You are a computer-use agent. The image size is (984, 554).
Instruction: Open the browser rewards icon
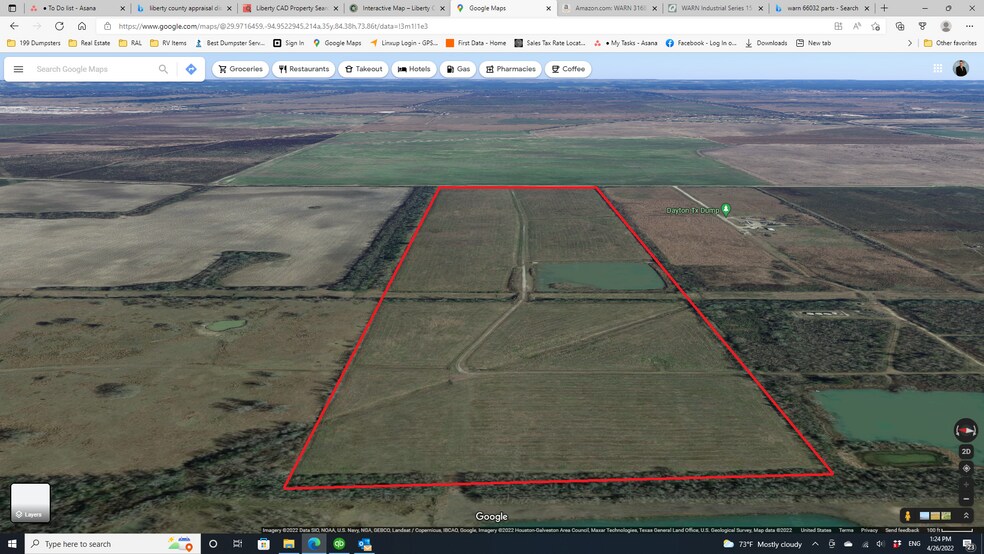point(922,26)
